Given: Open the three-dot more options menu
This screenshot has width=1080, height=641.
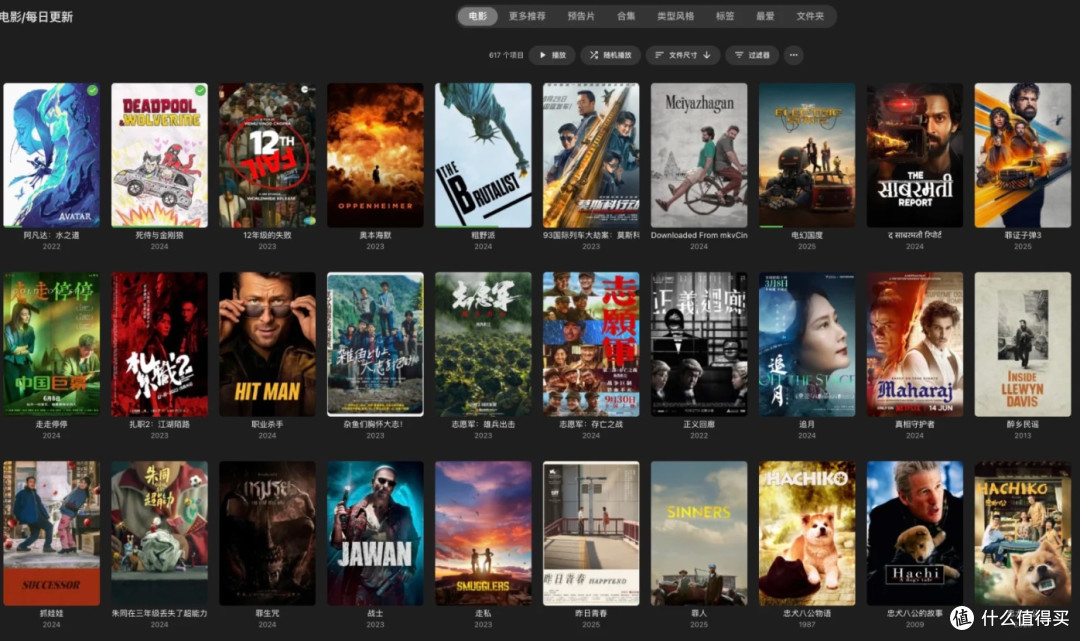Looking at the screenshot, I should pyautogui.click(x=793, y=55).
